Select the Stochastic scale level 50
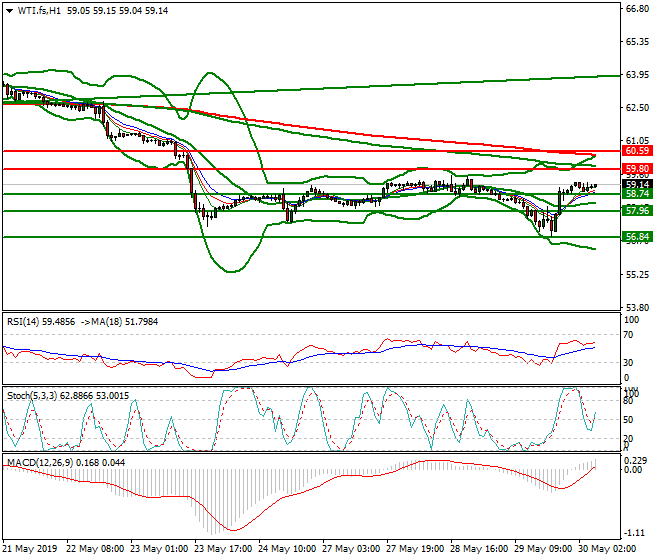Image resolution: width=660 pixels, height=560 pixels. (628, 419)
